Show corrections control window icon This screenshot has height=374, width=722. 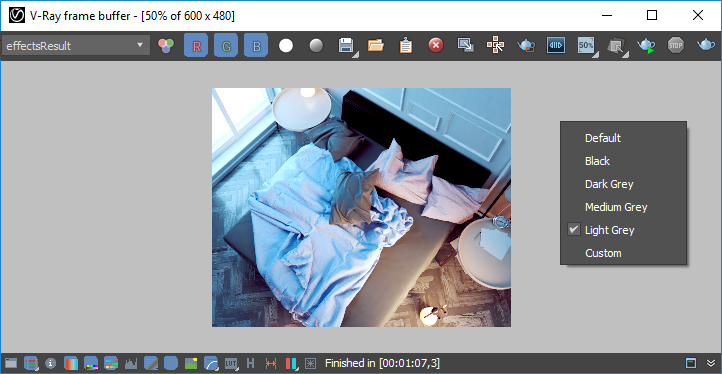(x=11, y=363)
